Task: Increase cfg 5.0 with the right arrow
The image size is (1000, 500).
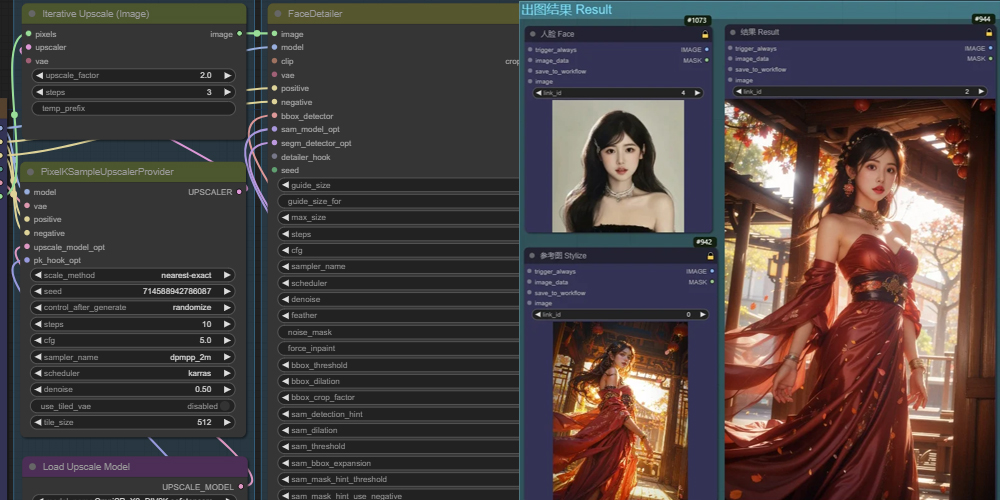Action: click(x=227, y=341)
